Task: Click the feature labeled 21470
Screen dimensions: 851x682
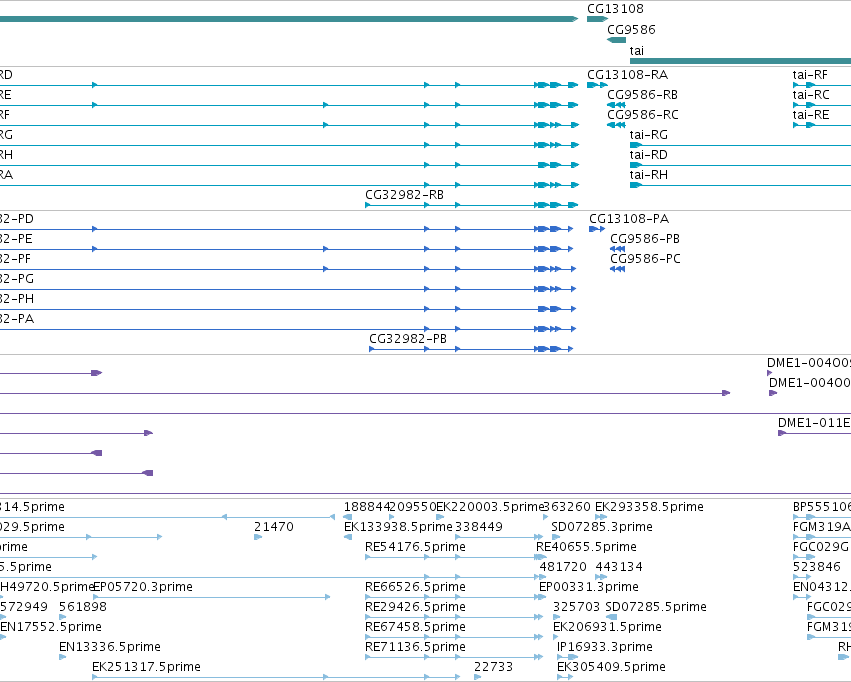Action: [x=274, y=527]
